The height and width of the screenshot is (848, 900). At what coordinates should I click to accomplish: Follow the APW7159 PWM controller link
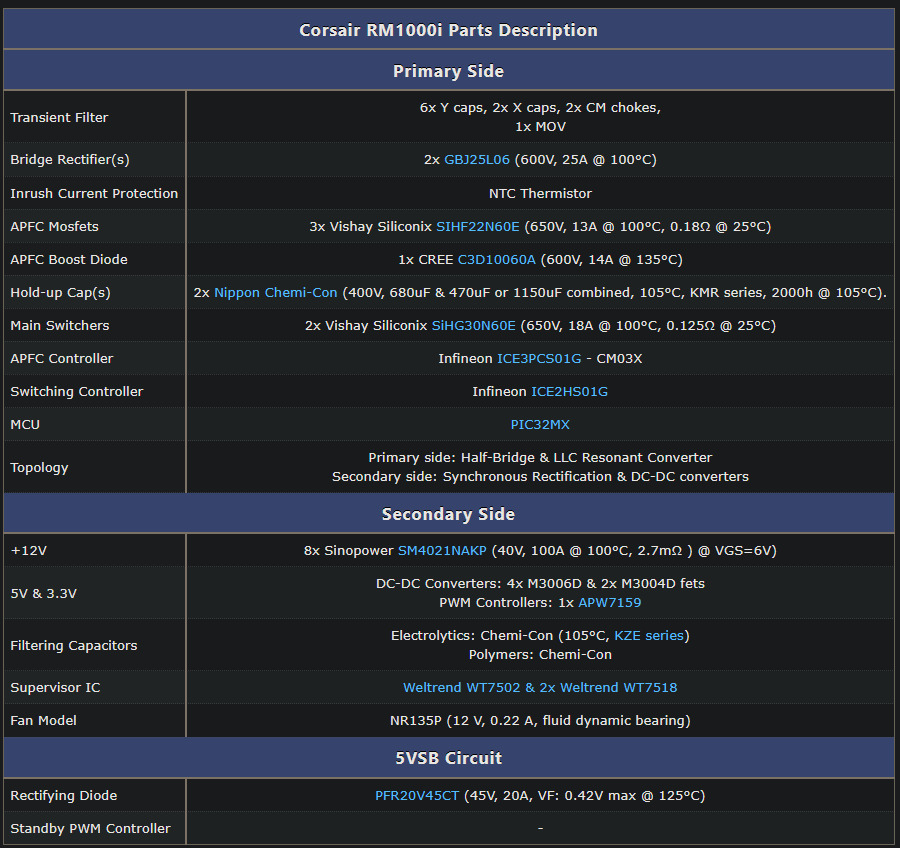[610, 603]
